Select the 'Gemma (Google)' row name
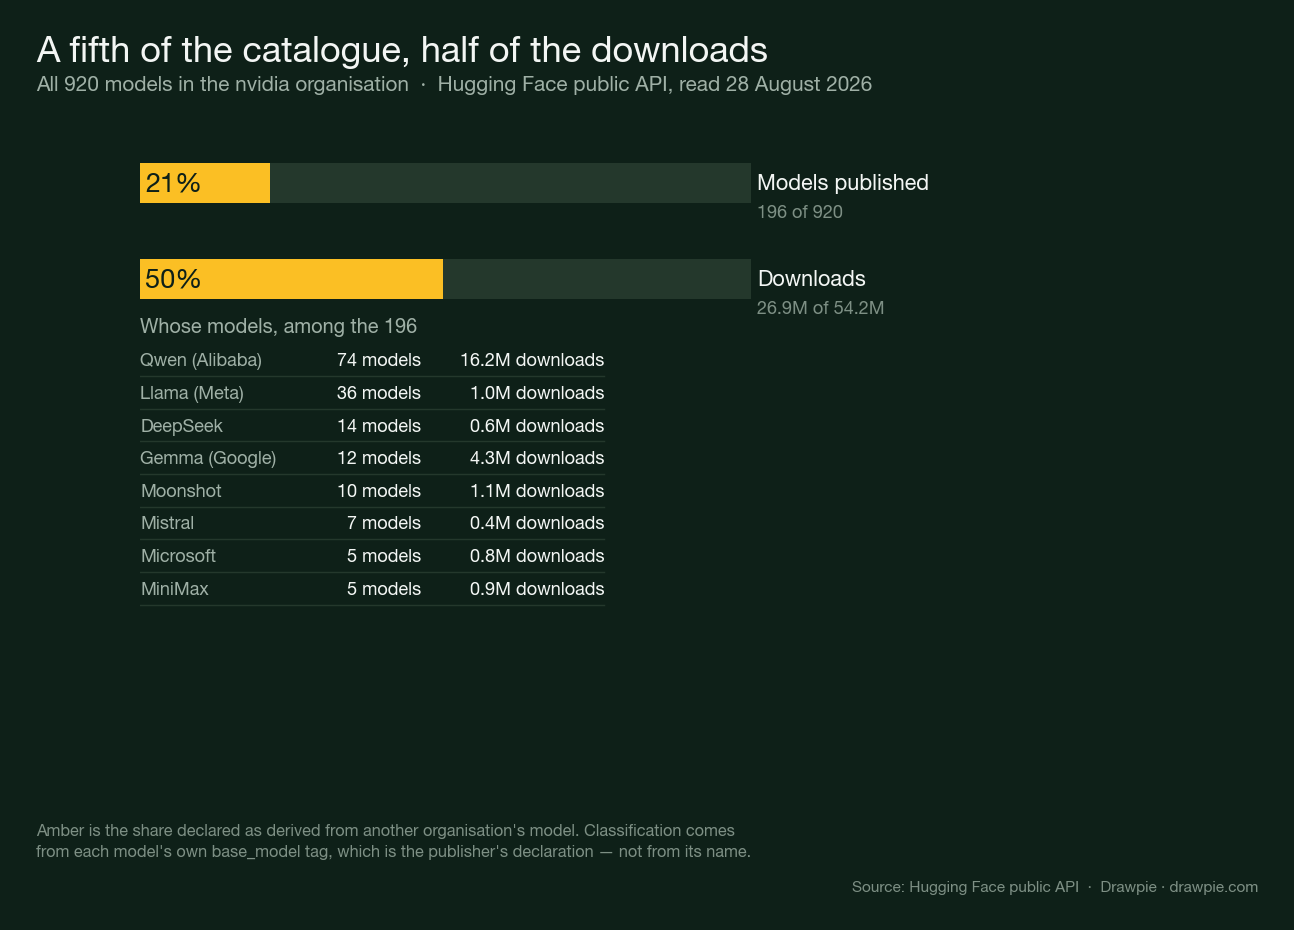This screenshot has width=1294, height=930. [208, 458]
